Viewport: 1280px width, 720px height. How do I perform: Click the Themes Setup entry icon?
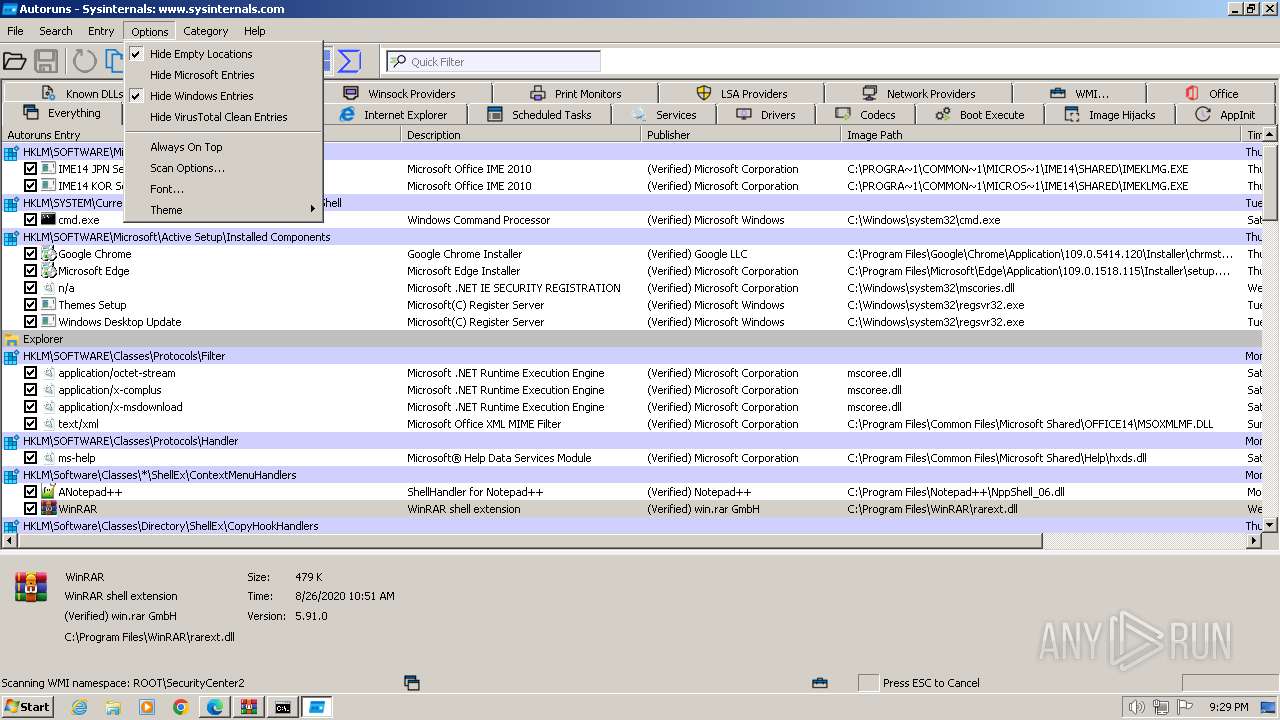click(48, 305)
